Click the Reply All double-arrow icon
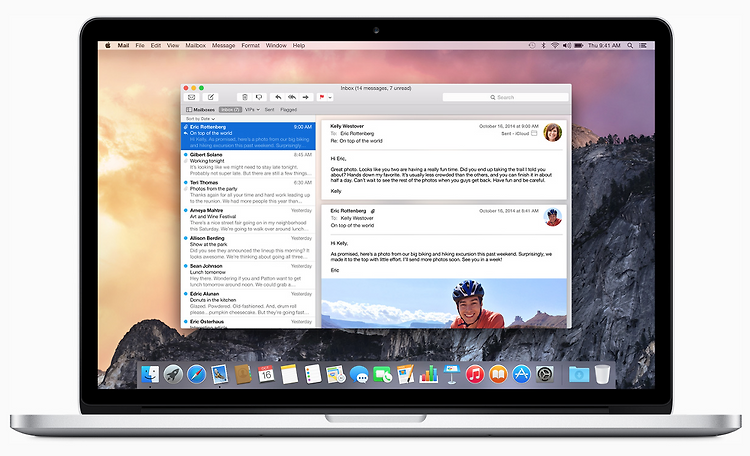The height and width of the screenshot is (456, 750). click(x=292, y=97)
